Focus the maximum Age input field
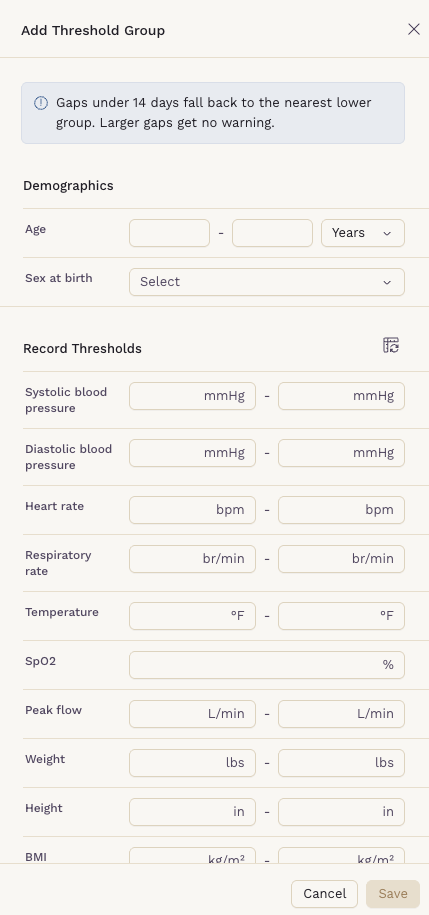Viewport: 429px width, 915px height. point(273,233)
